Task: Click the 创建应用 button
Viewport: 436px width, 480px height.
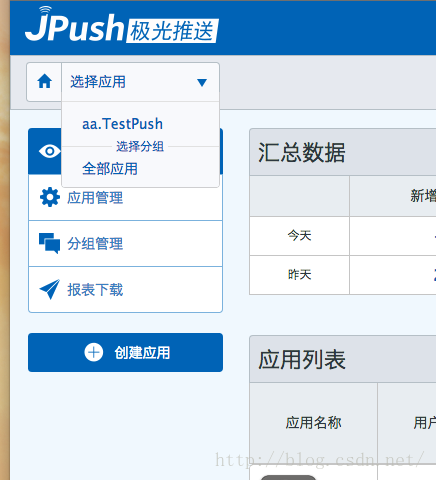Action: tap(125, 352)
